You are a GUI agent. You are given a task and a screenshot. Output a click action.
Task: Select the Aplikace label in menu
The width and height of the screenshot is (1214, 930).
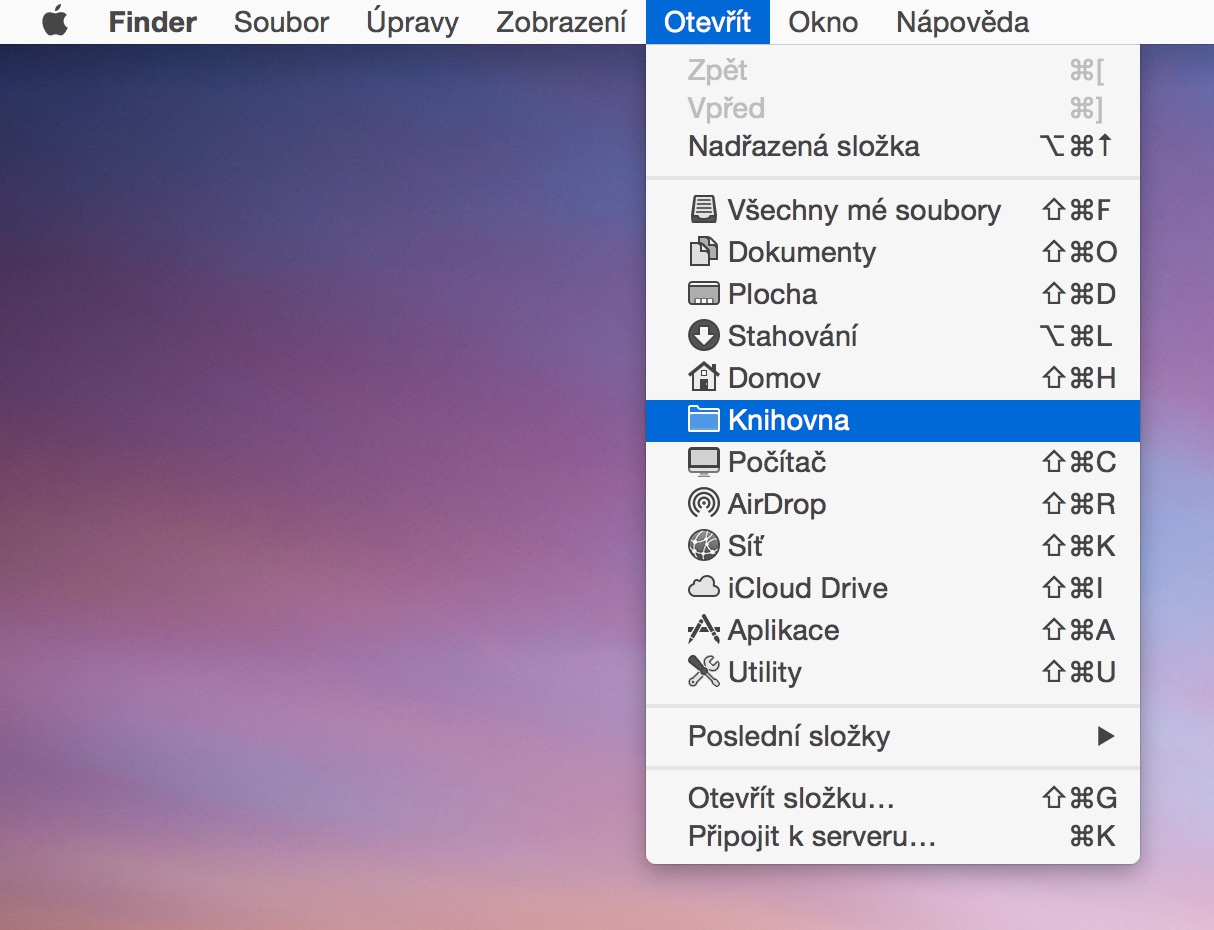[x=784, y=630]
